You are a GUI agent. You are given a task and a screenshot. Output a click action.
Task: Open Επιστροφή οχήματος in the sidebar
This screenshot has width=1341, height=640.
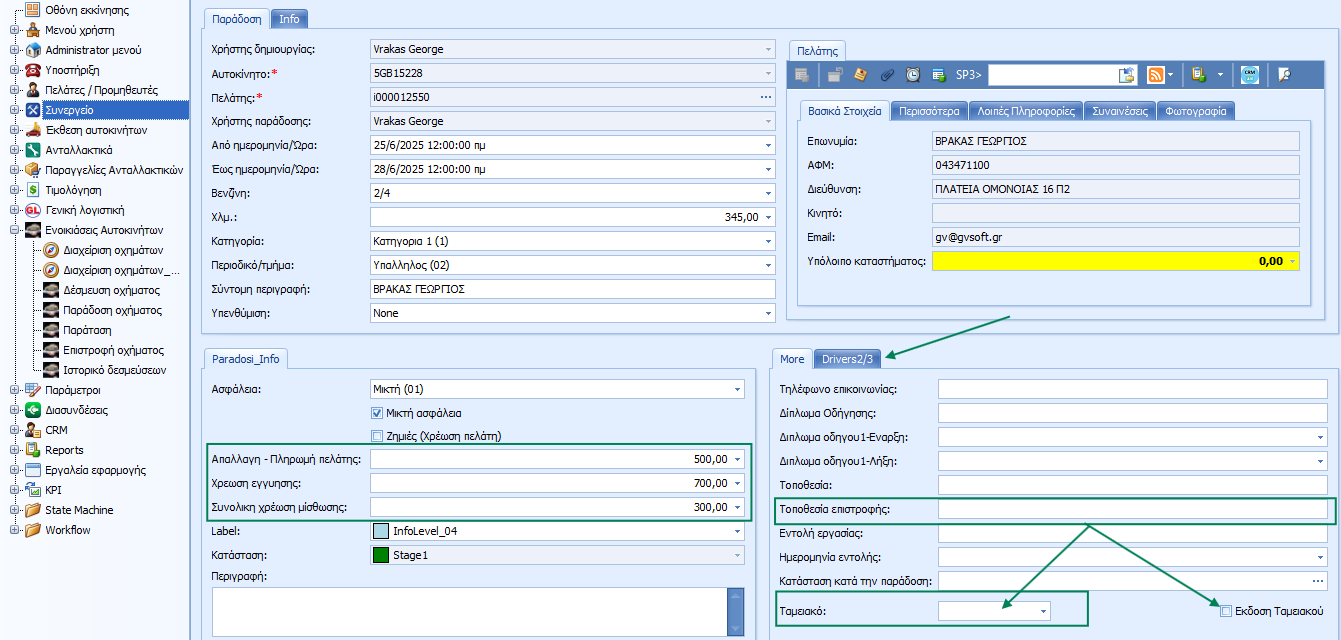tap(113, 350)
